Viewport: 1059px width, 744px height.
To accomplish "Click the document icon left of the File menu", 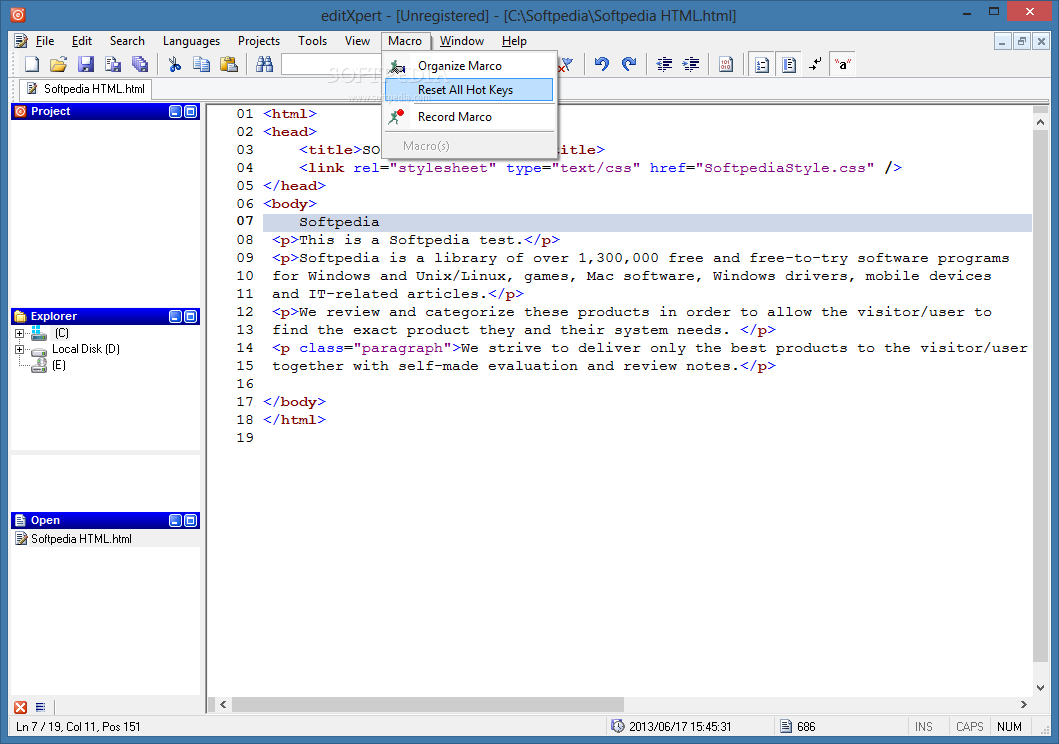I will [x=21, y=41].
